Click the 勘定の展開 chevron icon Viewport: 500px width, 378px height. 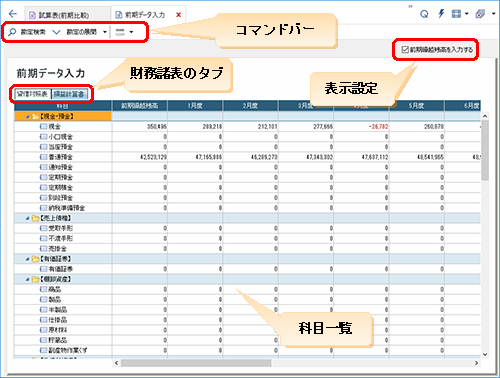[x=56, y=32]
